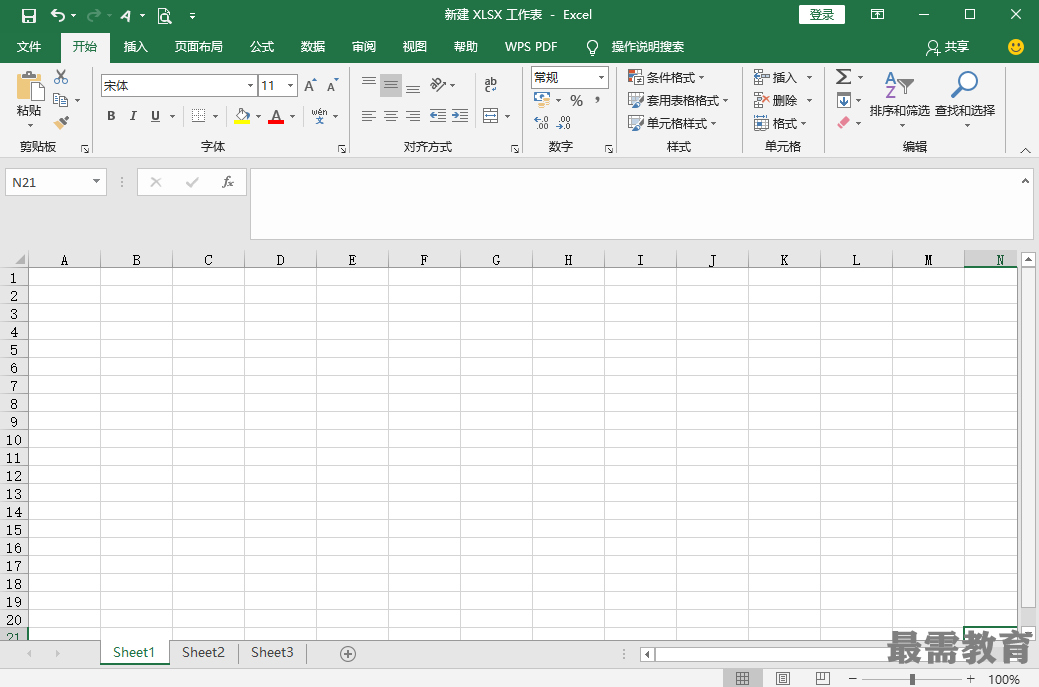This screenshot has height=687, width=1039.
Task: Apply red font color A
Action: pos(276,116)
